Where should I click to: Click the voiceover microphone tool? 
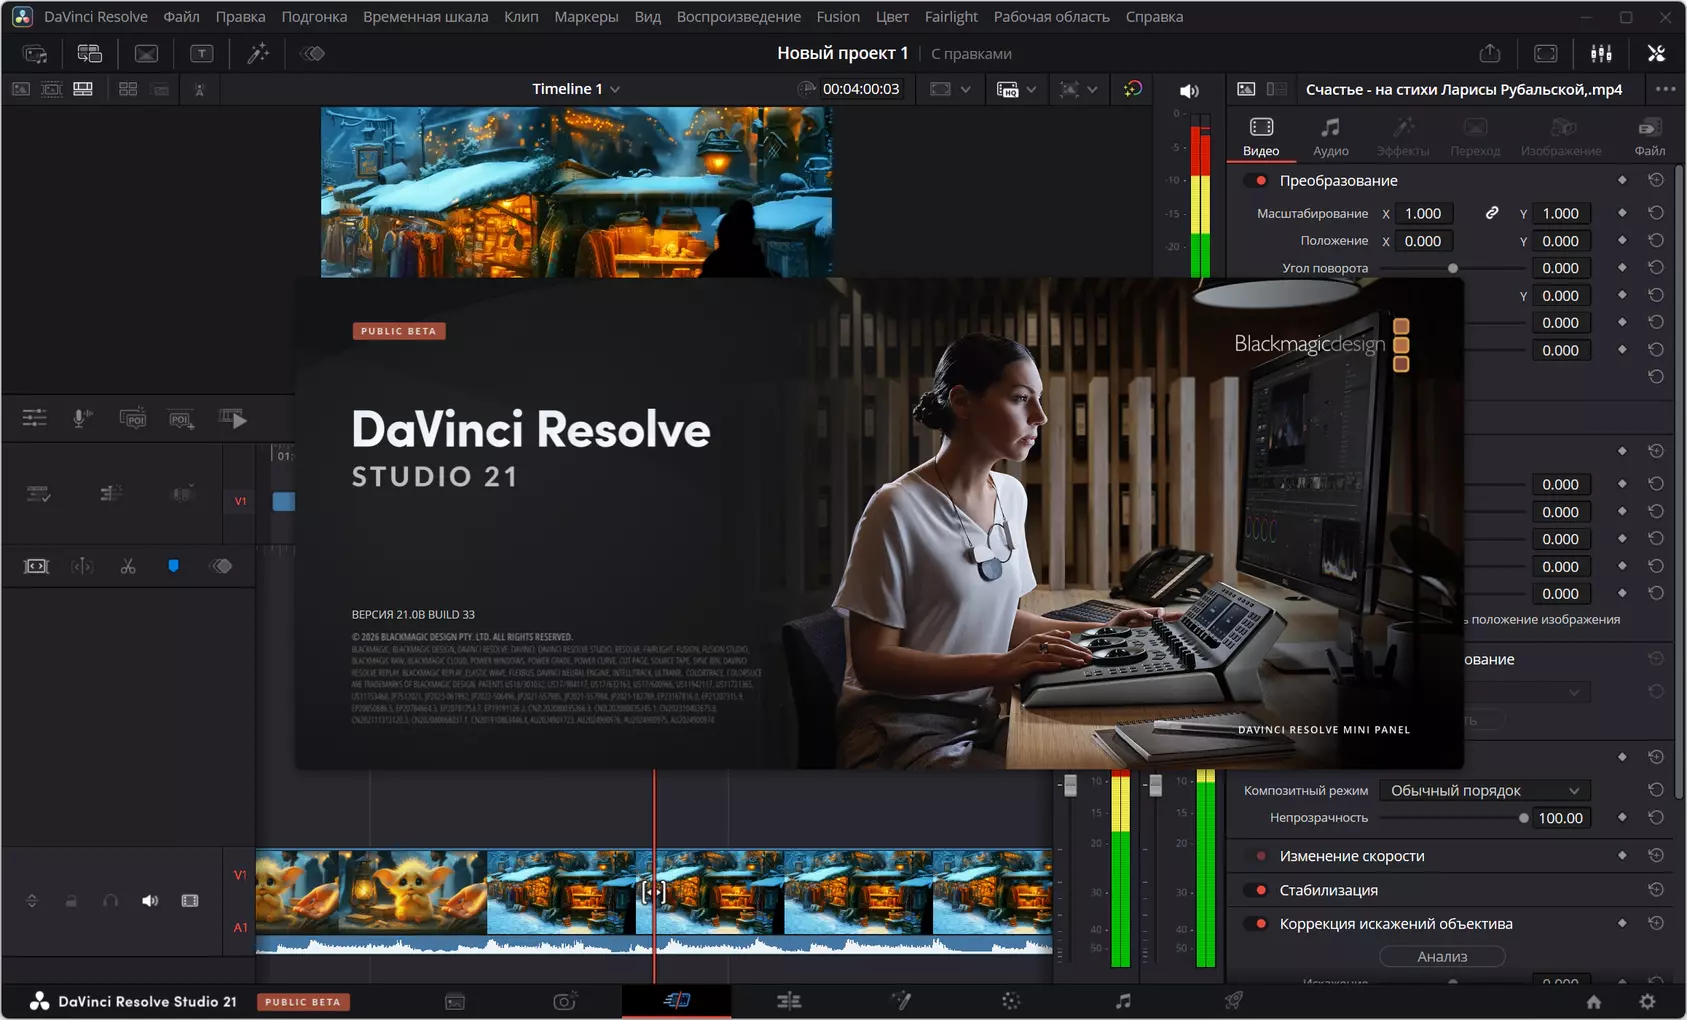point(82,419)
